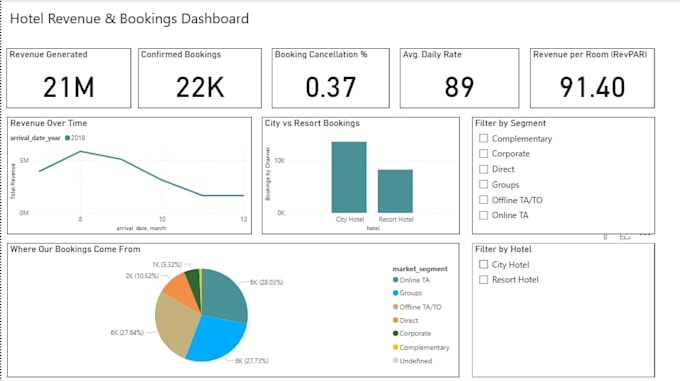Select the Offline TA/TO checkbox

(x=484, y=200)
